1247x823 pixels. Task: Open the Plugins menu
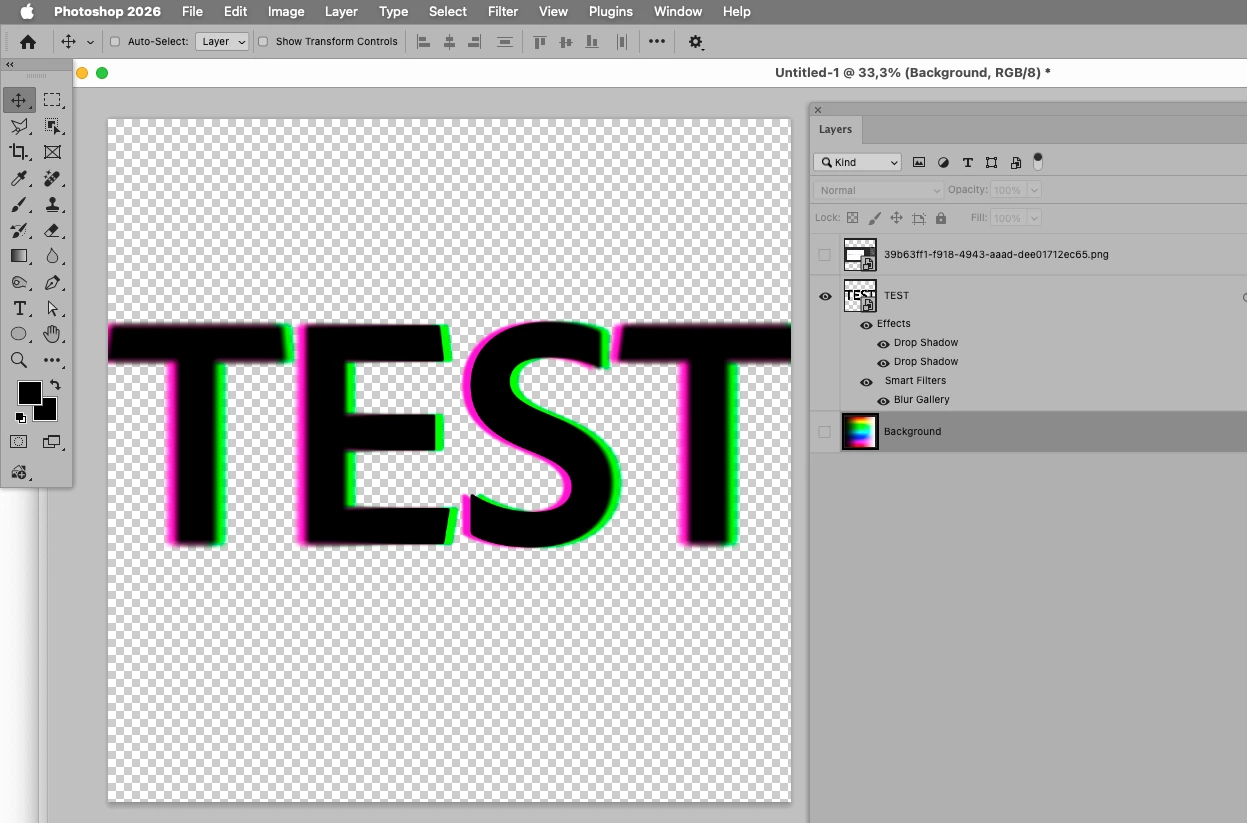[x=610, y=12]
